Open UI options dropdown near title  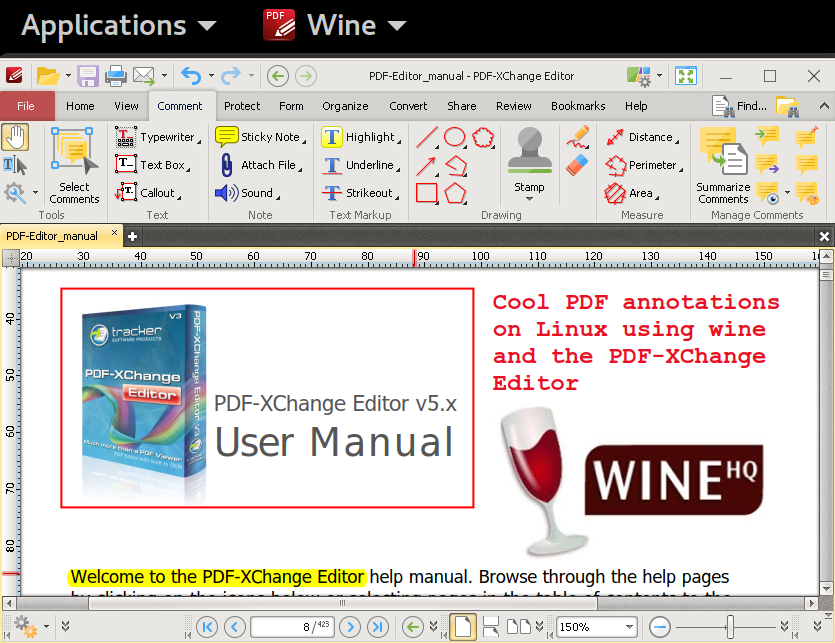[659, 76]
